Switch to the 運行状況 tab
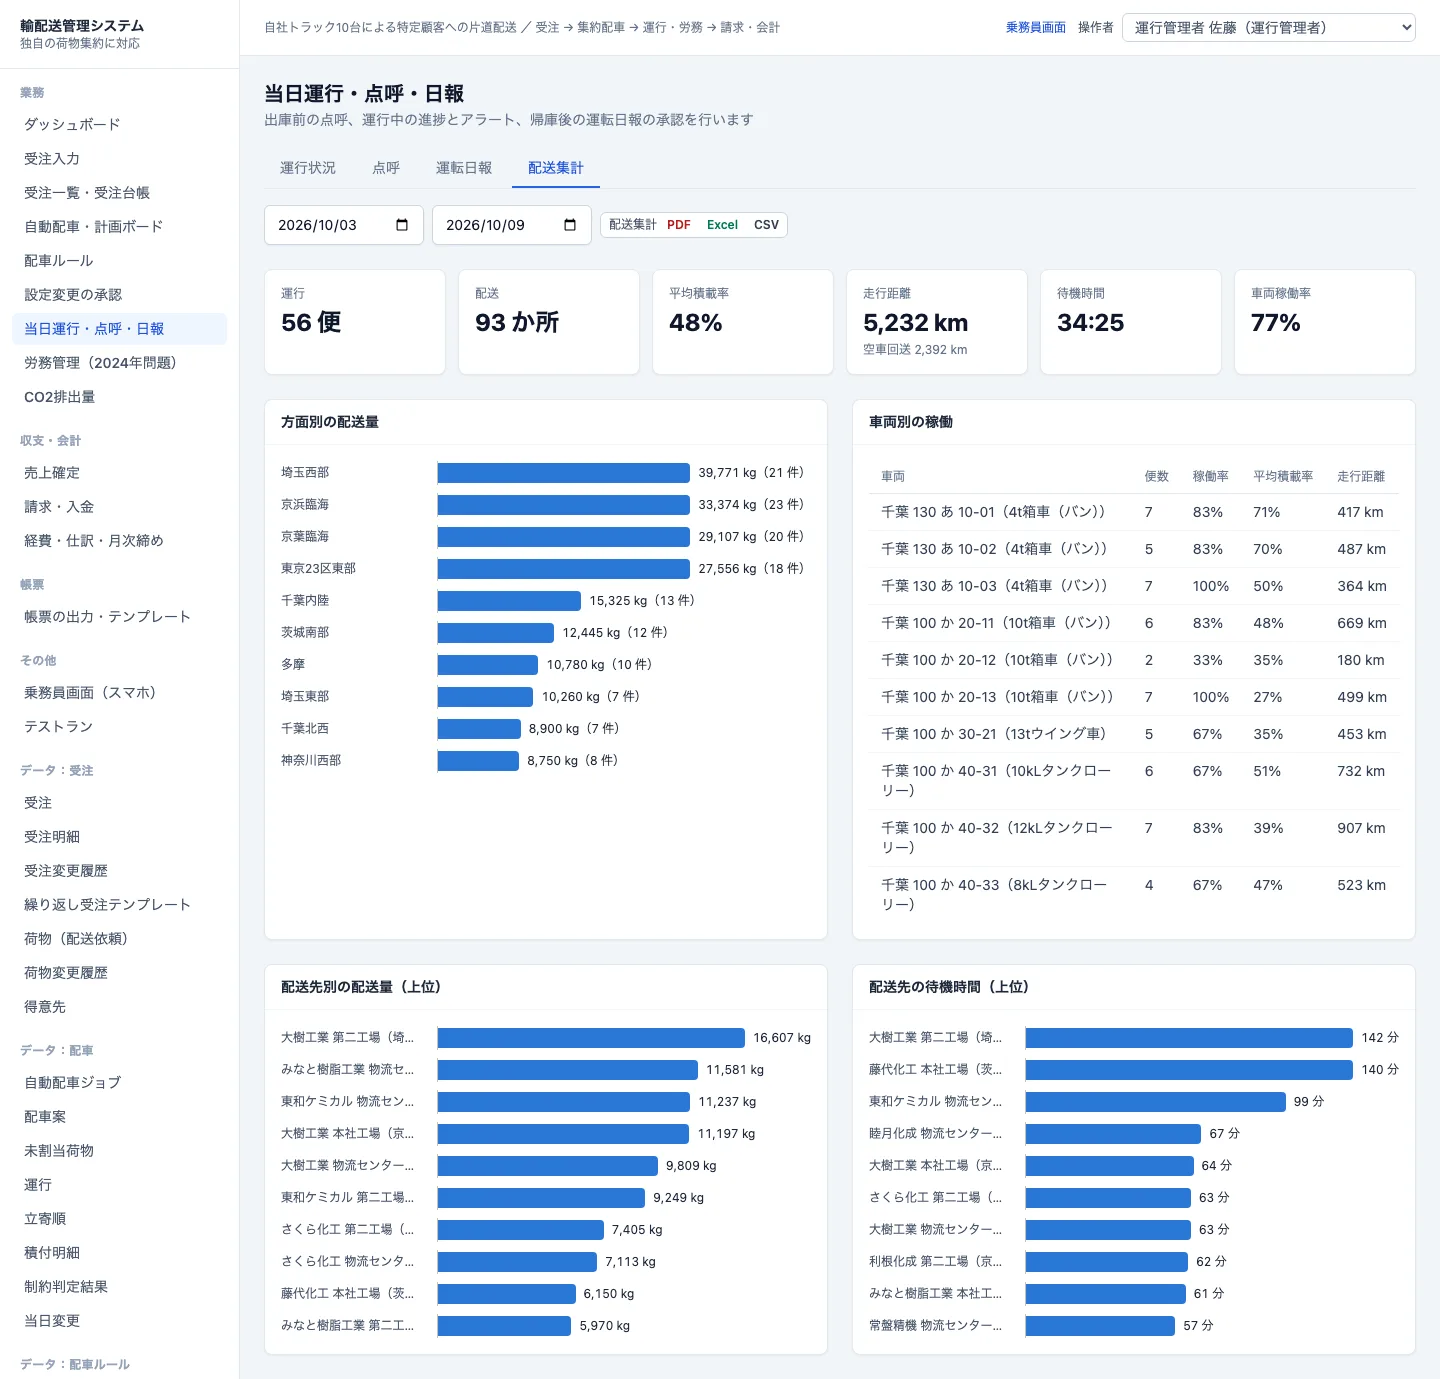1440x1379 pixels. coord(308,168)
